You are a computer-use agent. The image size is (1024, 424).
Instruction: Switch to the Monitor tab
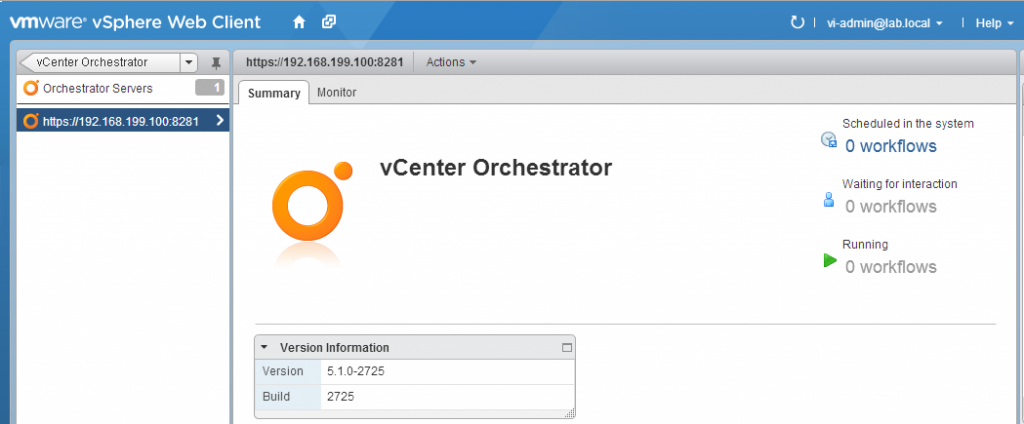tap(337, 93)
